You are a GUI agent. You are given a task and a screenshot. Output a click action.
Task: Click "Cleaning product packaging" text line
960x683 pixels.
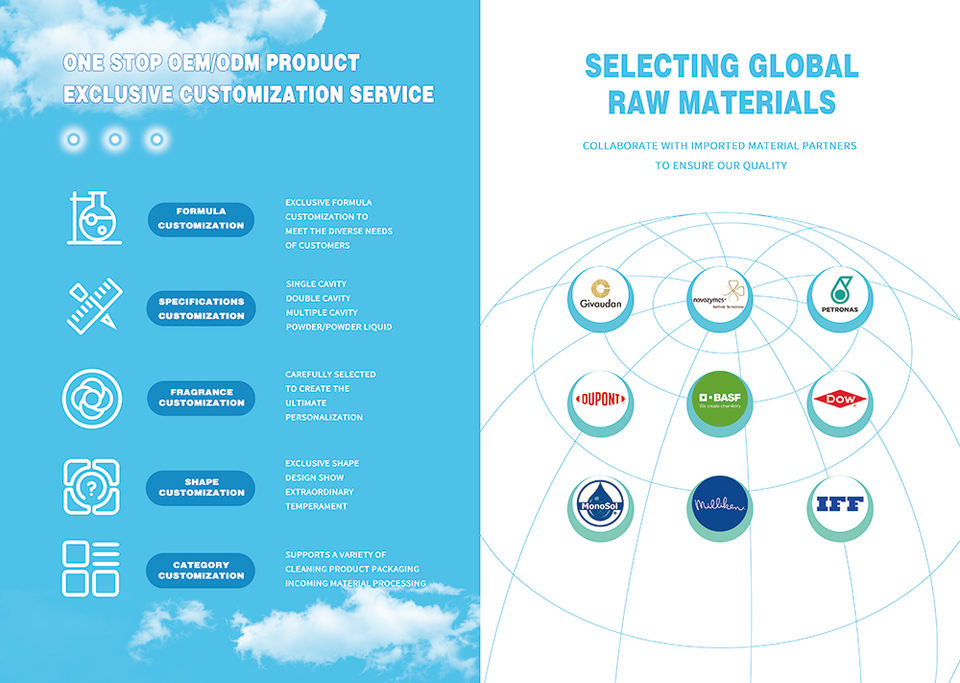(x=352, y=569)
